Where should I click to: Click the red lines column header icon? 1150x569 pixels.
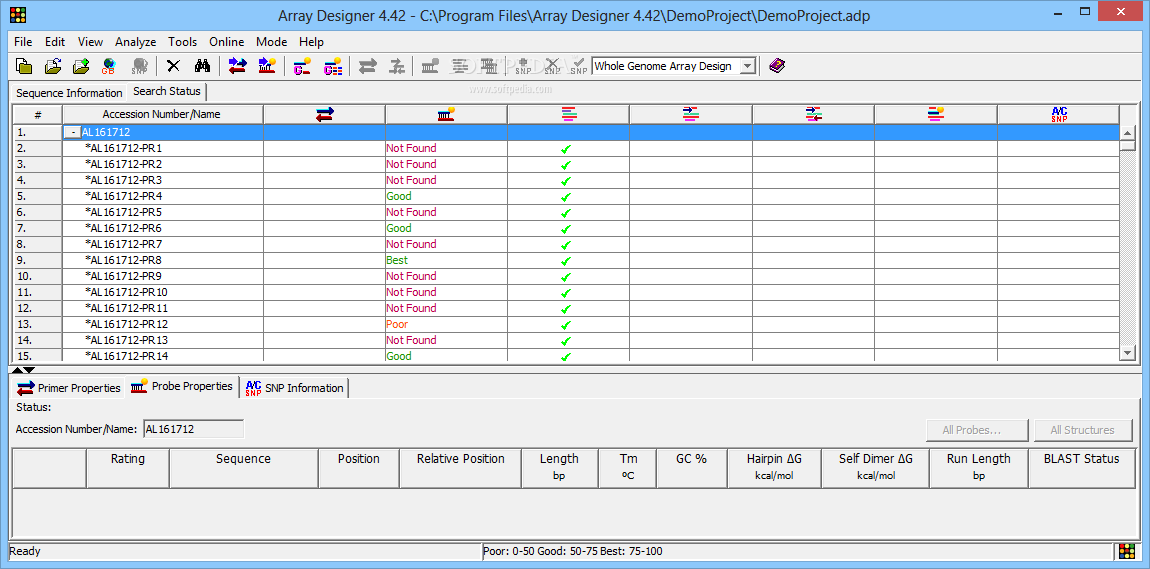pyautogui.click(x=568, y=114)
